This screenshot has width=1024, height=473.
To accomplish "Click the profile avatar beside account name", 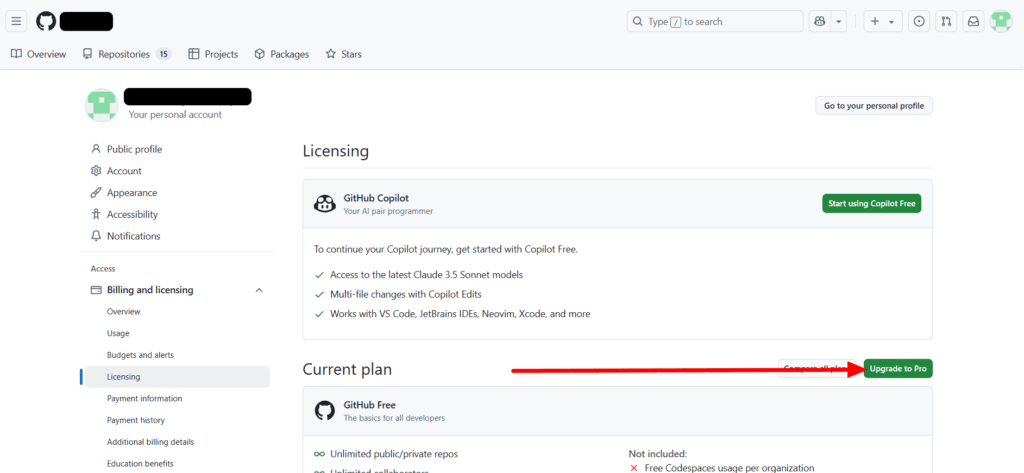I will coord(101,105).
